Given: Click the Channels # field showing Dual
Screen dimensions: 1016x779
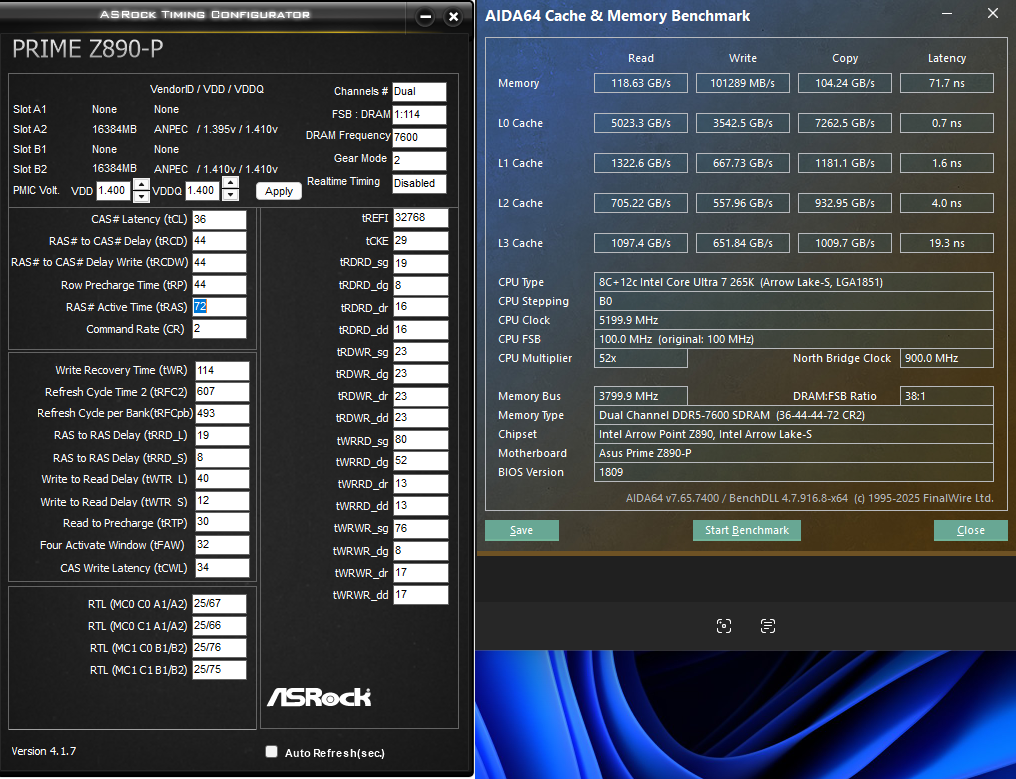Looking at the screenshot, I should pos(419,92).
